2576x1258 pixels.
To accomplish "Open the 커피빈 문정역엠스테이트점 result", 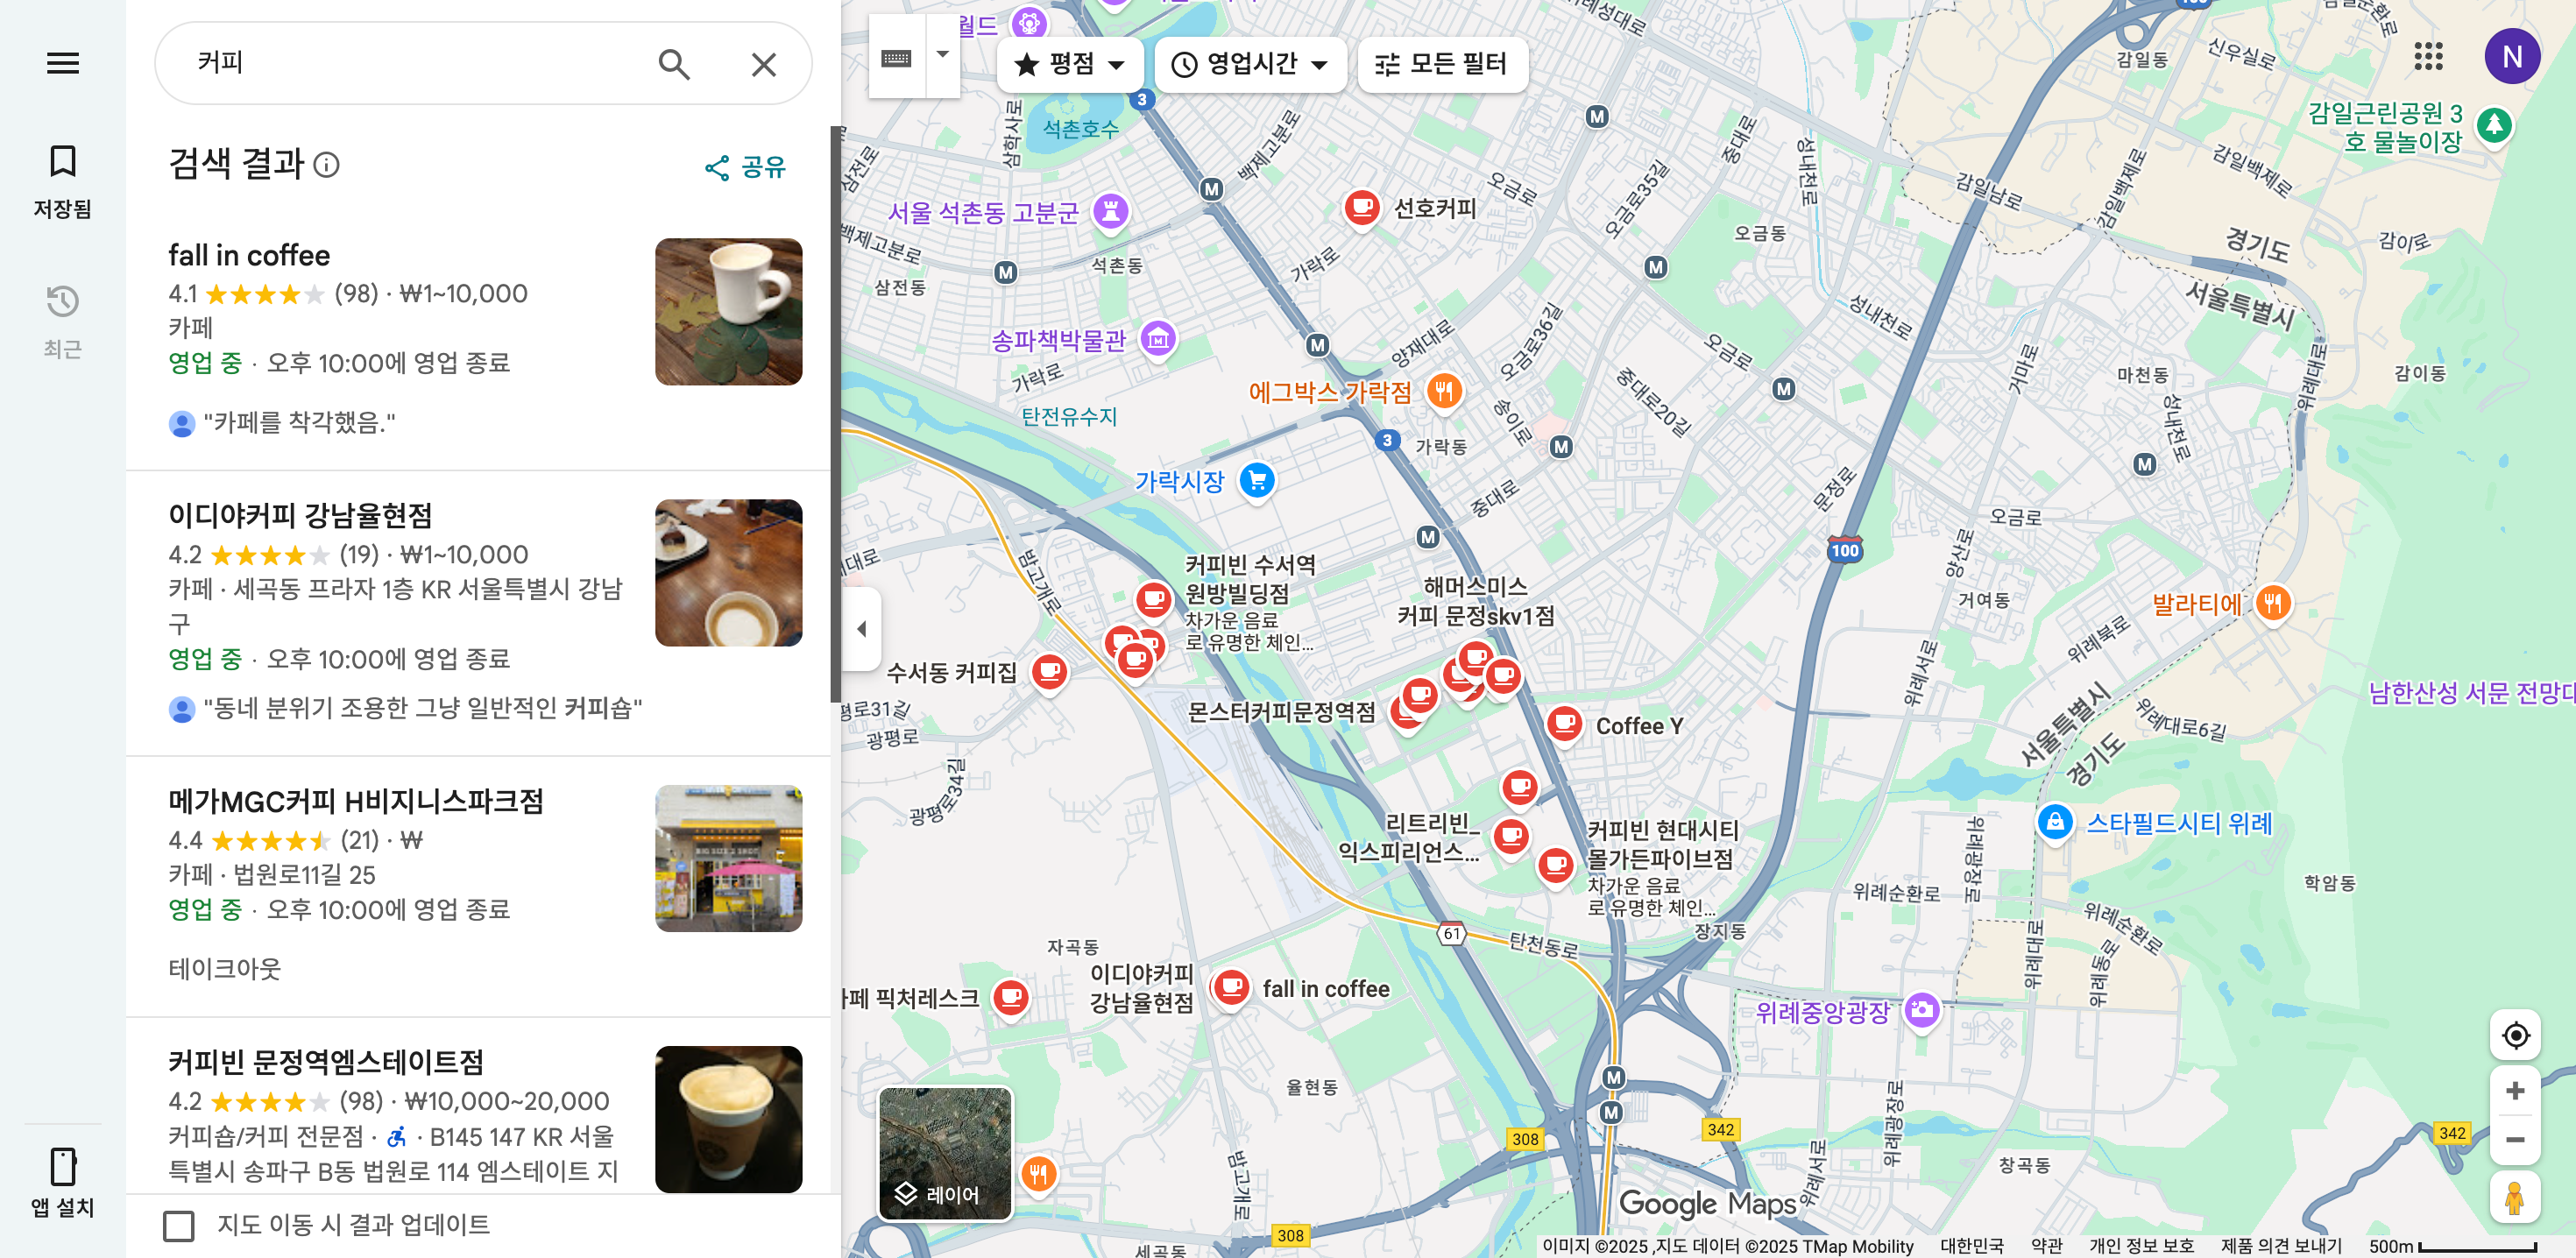I will (x=478, y=1106).
